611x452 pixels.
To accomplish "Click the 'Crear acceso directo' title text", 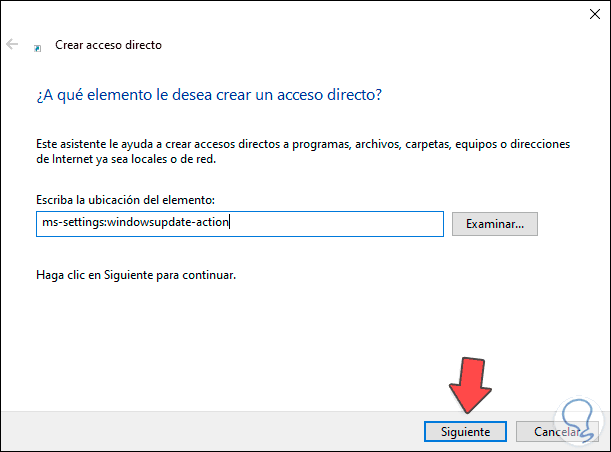I will (110, 45).
